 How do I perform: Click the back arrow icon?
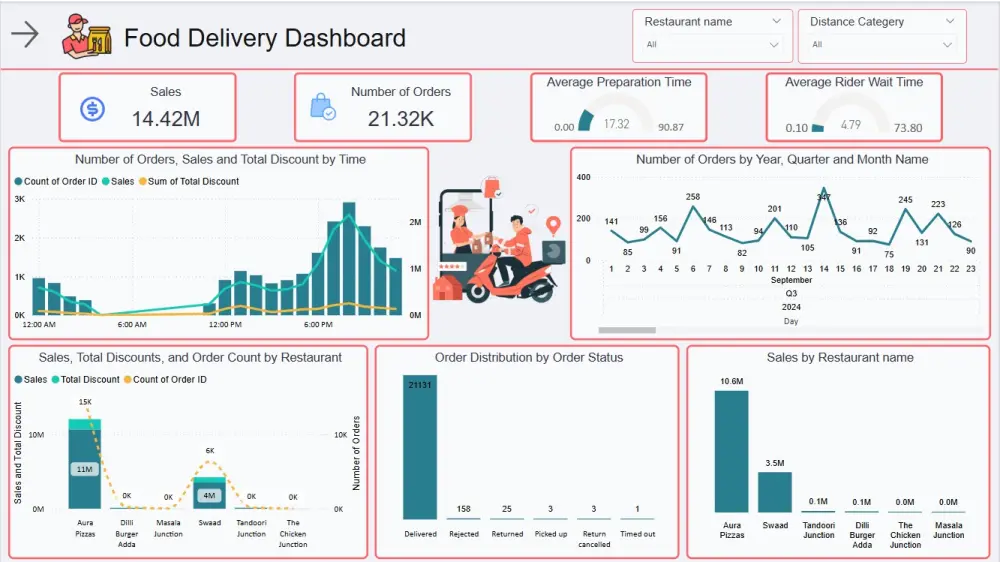(26, 34)
